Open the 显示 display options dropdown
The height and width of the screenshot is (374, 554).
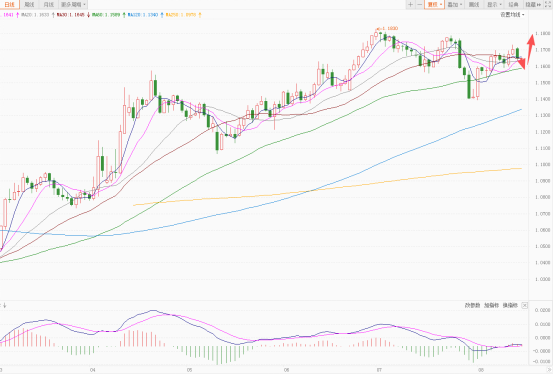(494, 5)
